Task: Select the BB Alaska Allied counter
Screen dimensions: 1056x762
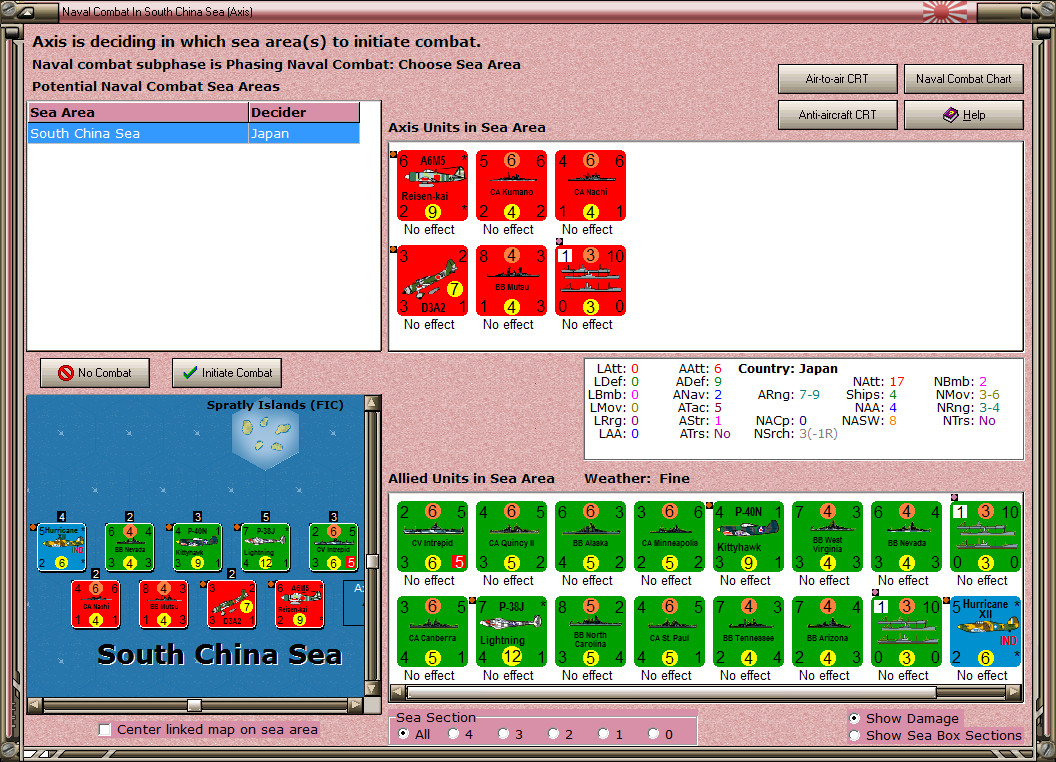Action: click(591, 536)
